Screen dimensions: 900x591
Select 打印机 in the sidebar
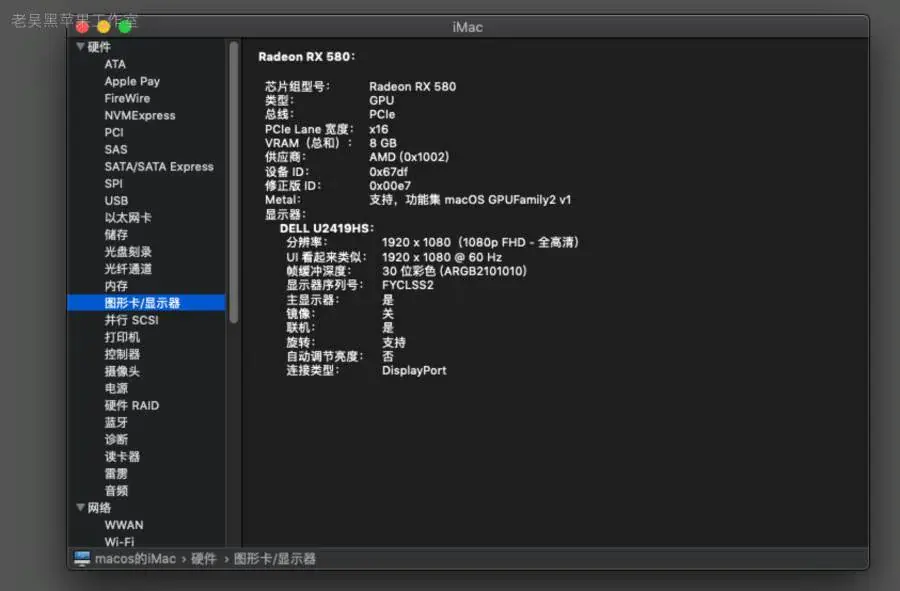[122, 337]
